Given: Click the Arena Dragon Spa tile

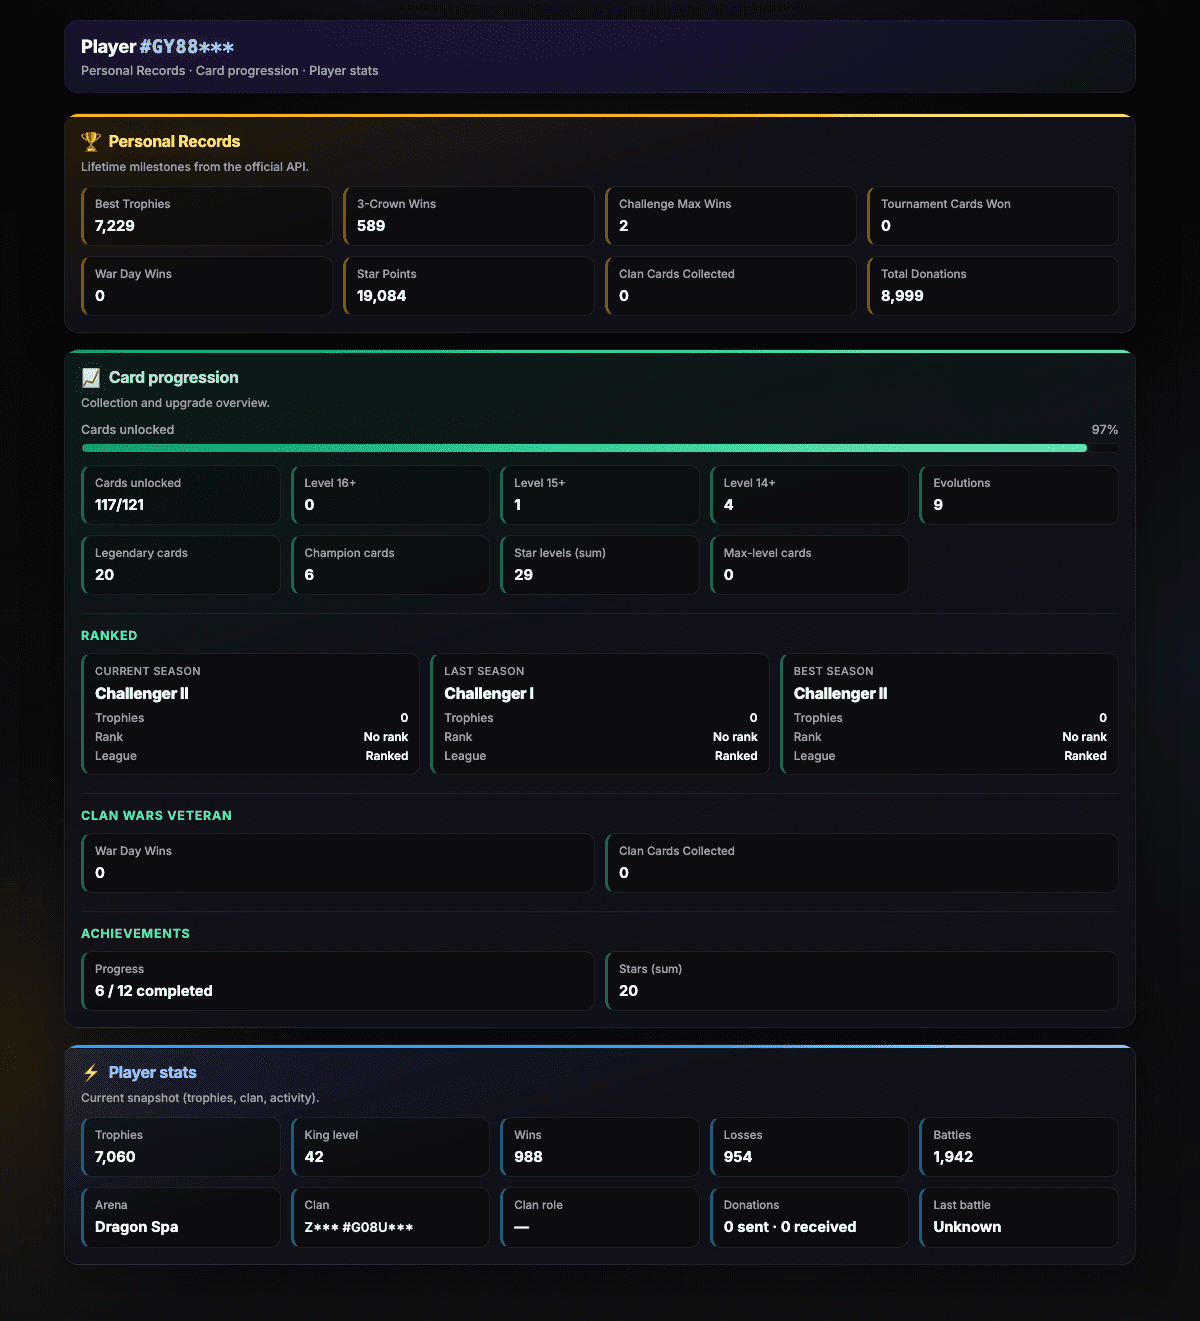Looking at the screenshot, I should pos(181,1217).
